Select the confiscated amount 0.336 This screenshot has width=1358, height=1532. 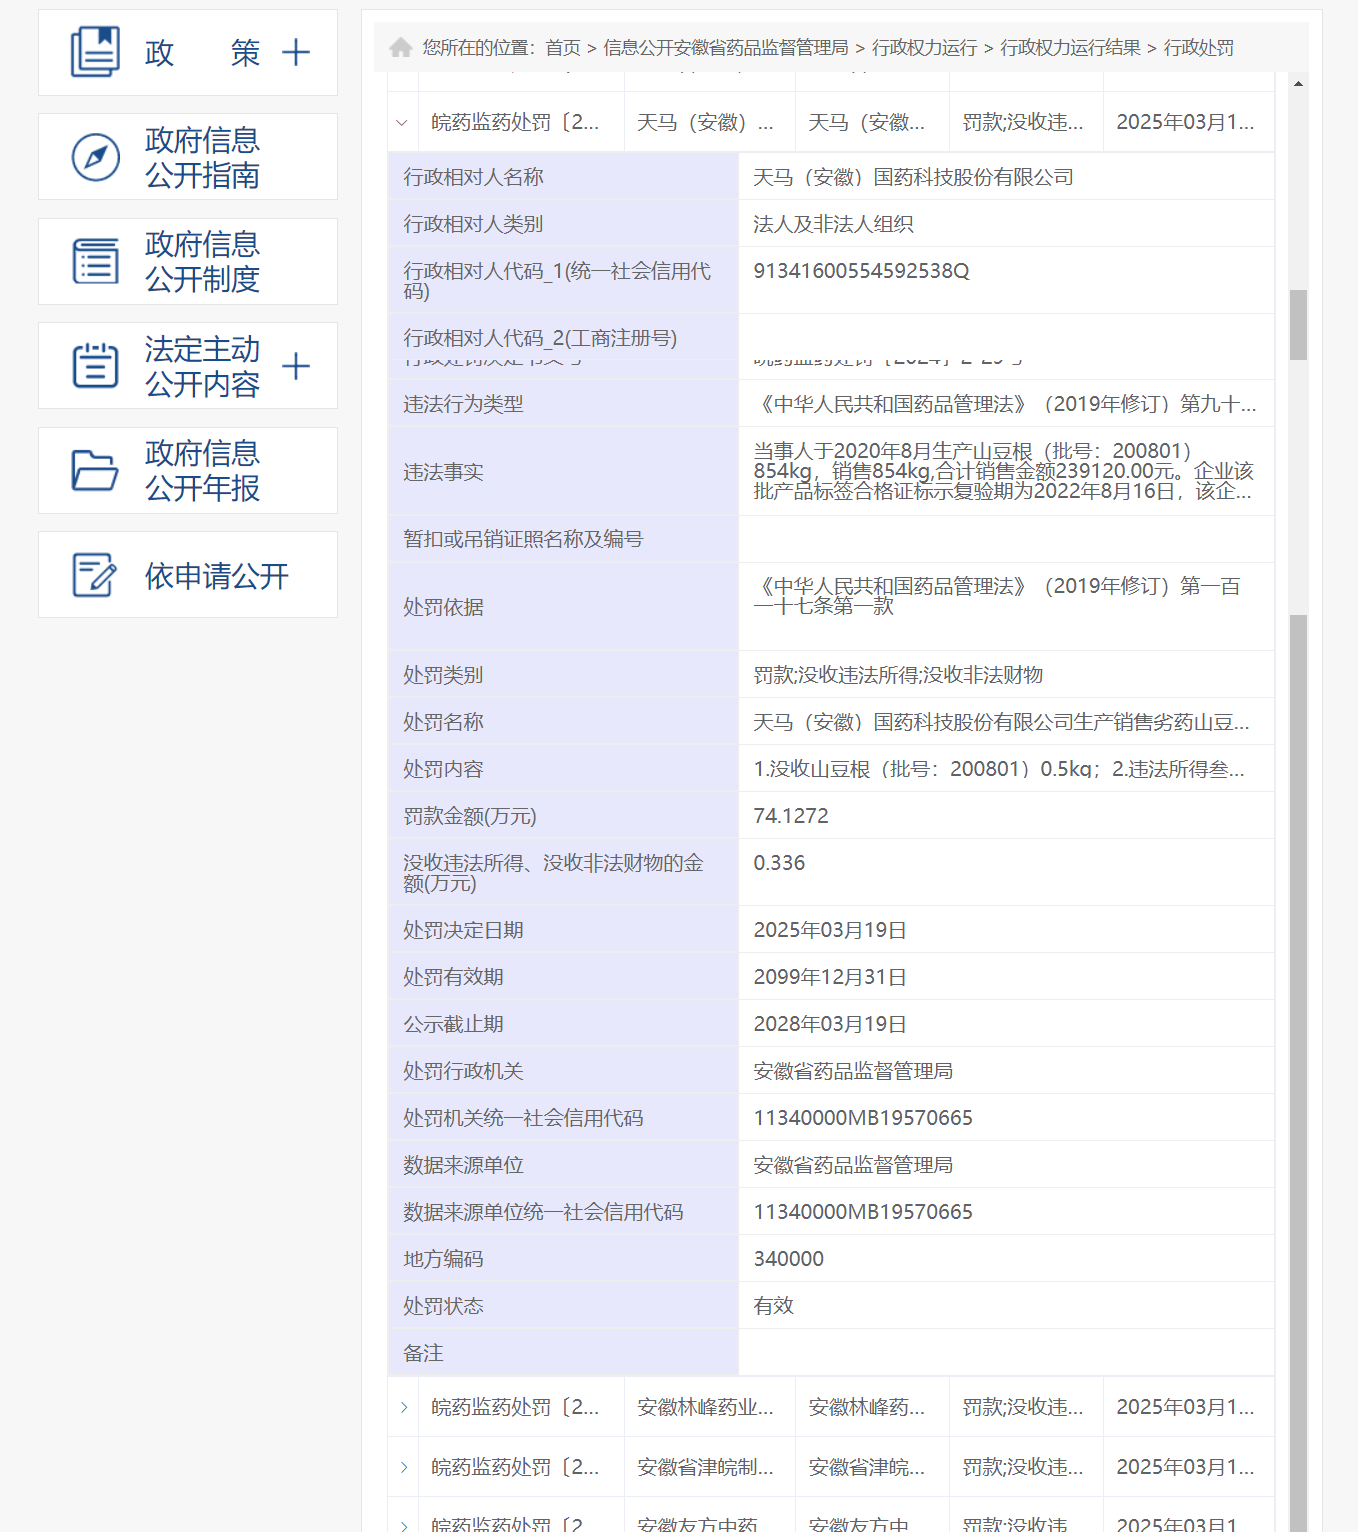pos(779,863)
